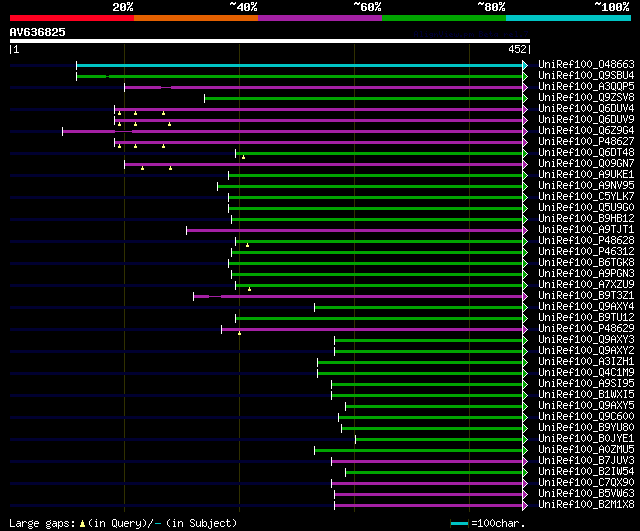Click UniRef100_A9PGN3 label

(586, 274)
